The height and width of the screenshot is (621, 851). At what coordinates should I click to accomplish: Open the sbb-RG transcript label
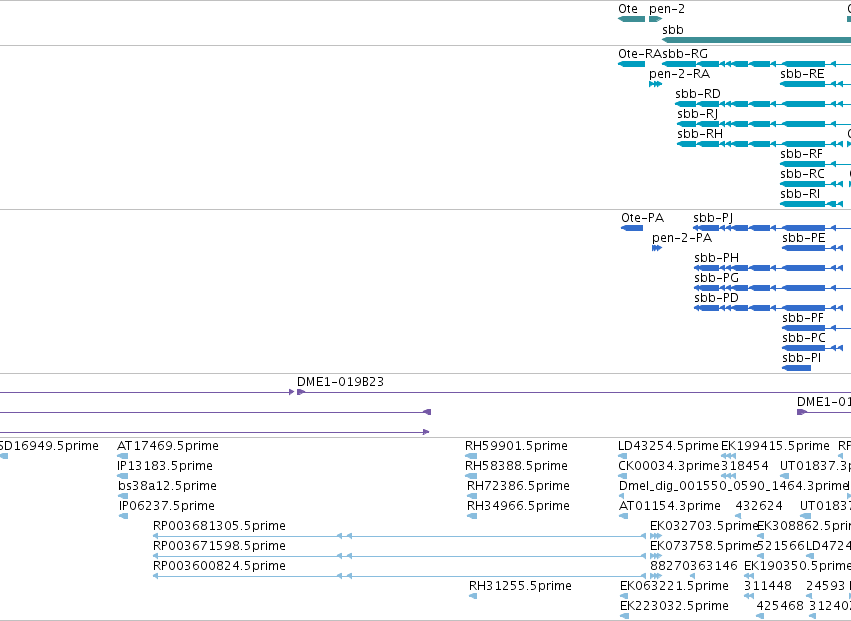pyautogui.click(x=685, y=53)
